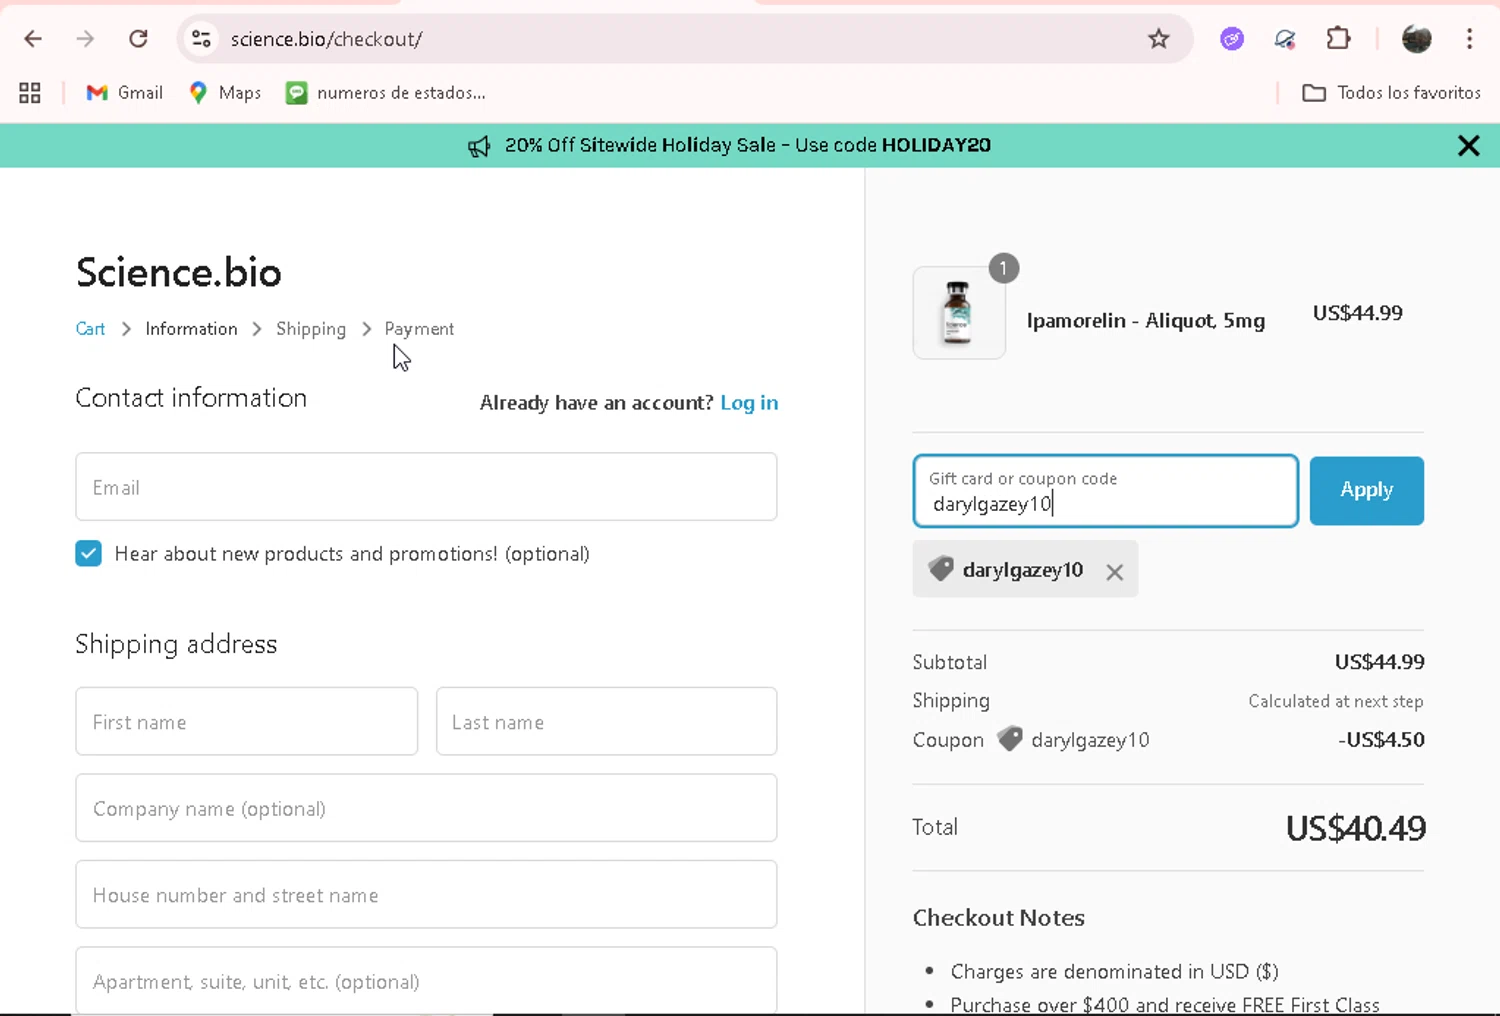Focus the Last name field
The width and height of the screenshot is (1500, 1016).
(606, 721)
